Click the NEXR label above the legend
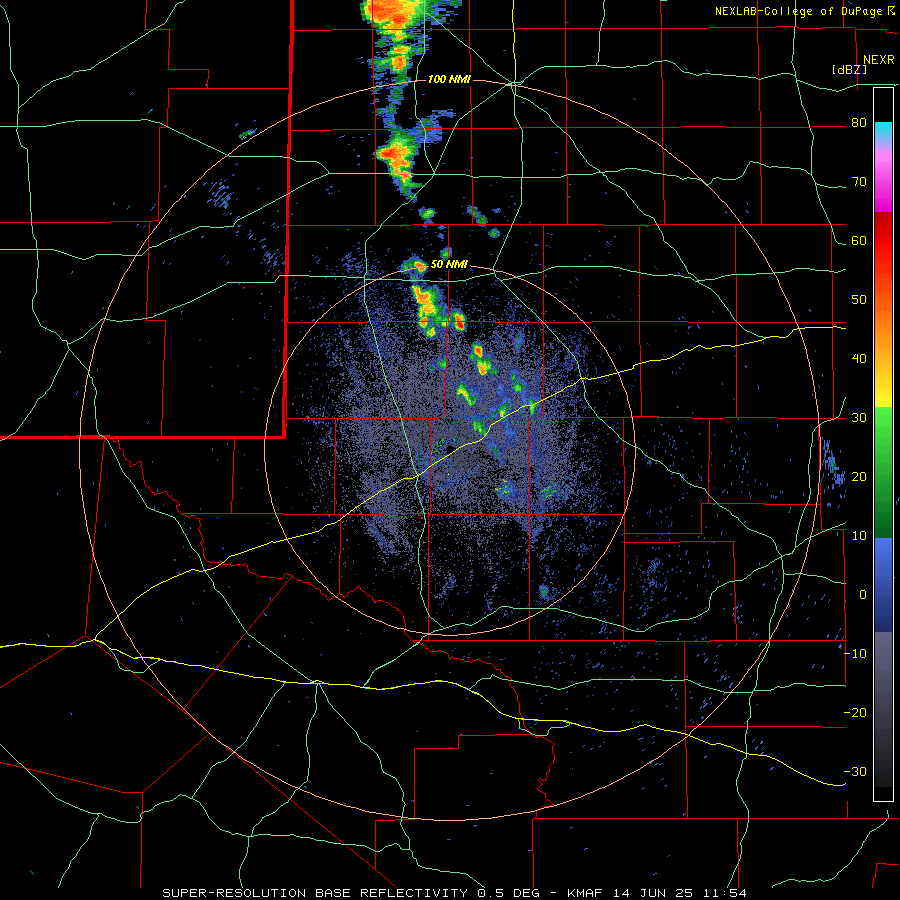Image resolution: width=900 pixels, height=900 pixels. coord(878,60)
